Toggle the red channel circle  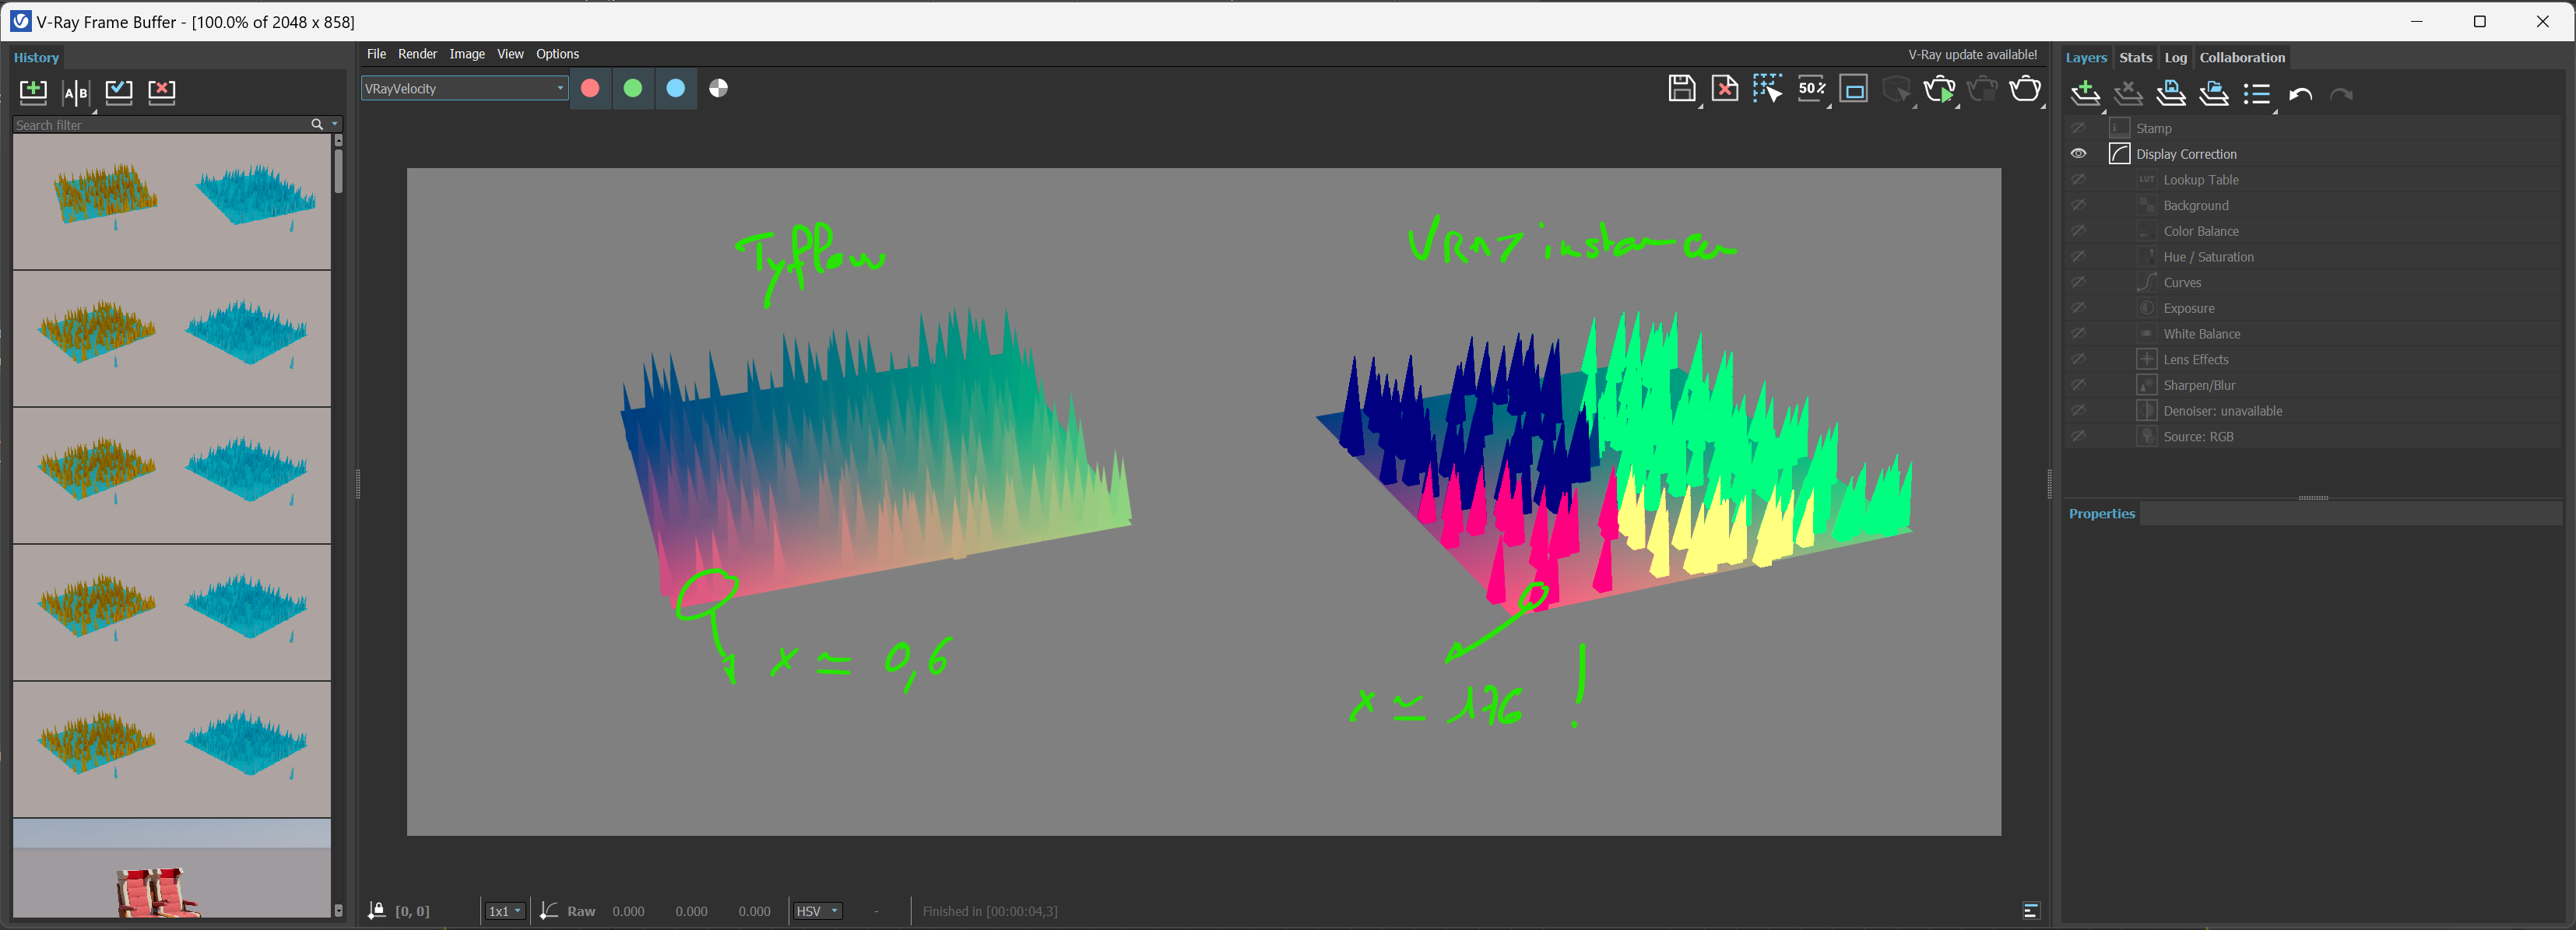point(590,89)
